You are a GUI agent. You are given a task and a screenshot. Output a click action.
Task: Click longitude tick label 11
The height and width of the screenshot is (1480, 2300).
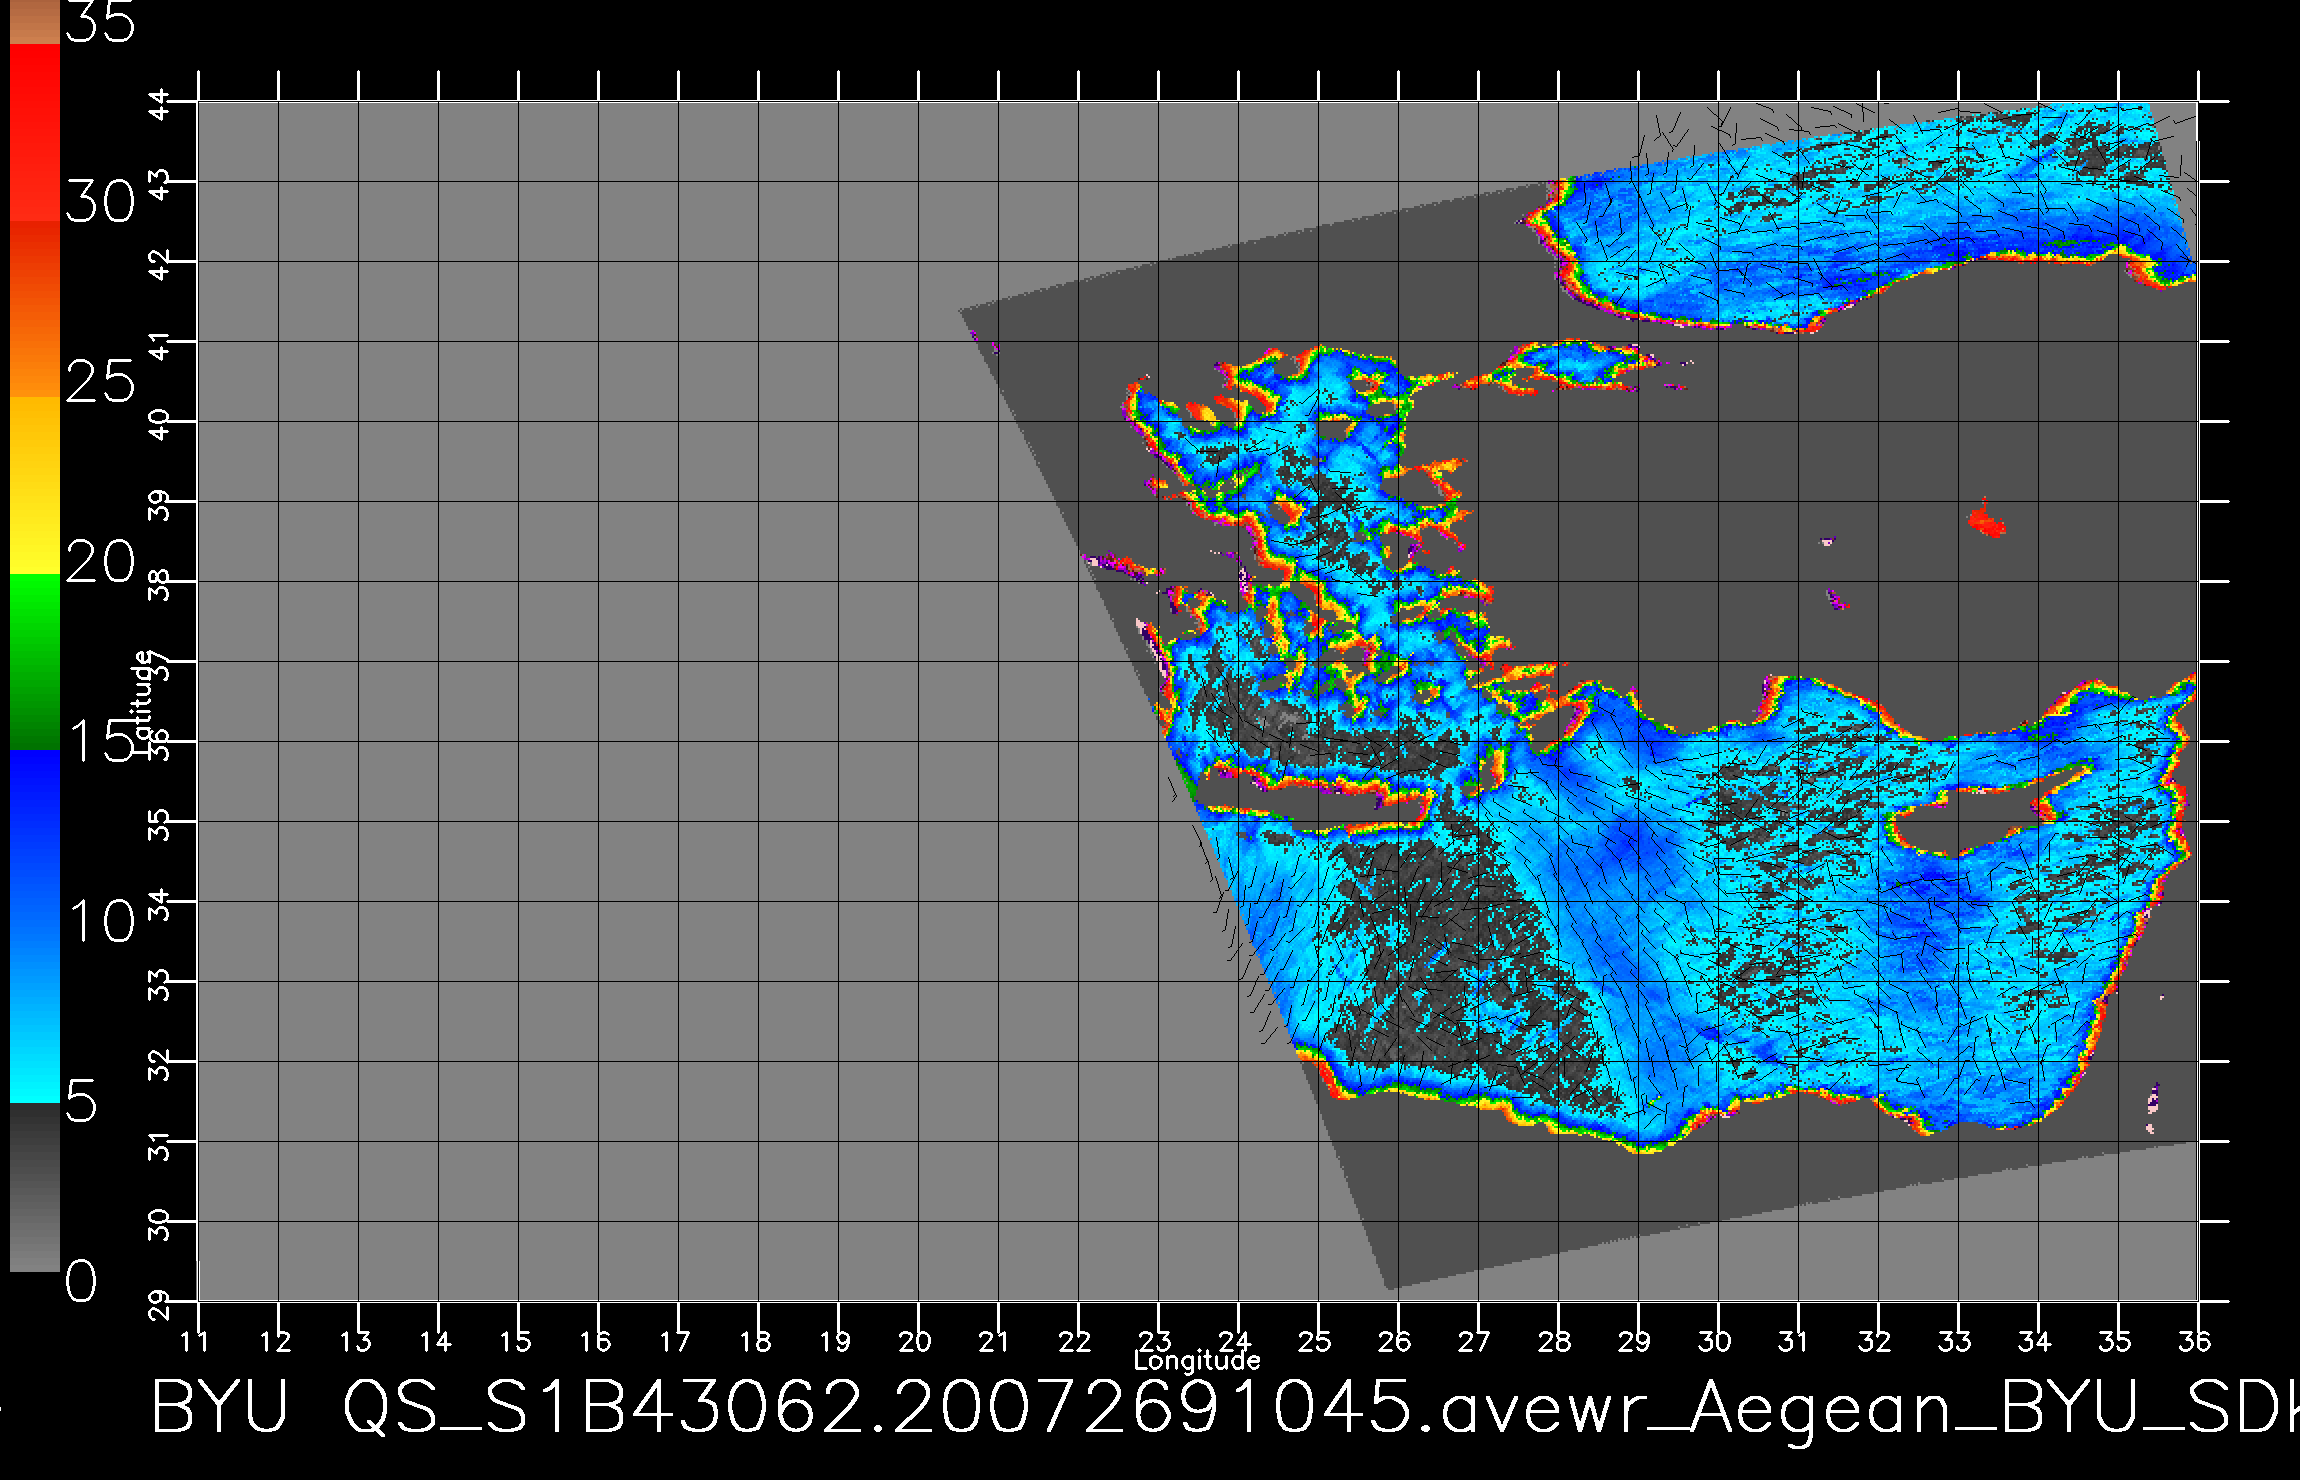pyautogui.click(x=195, y=1341)
